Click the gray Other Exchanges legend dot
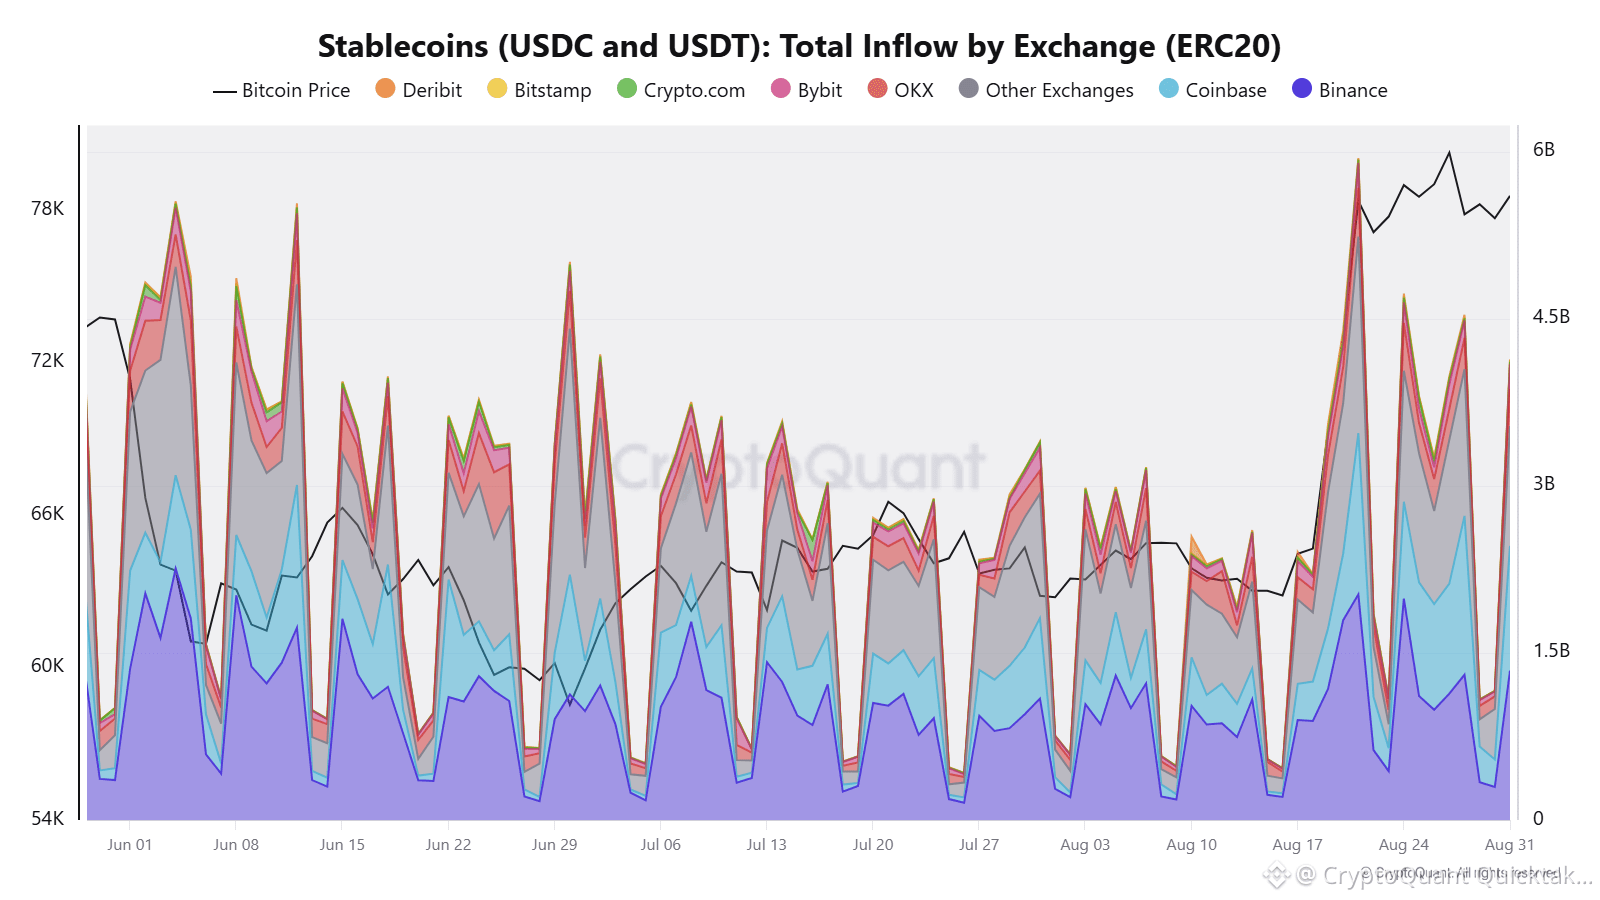Viewport: 1600px width, 900px height. pyautogui.click(x=968, y=89)
